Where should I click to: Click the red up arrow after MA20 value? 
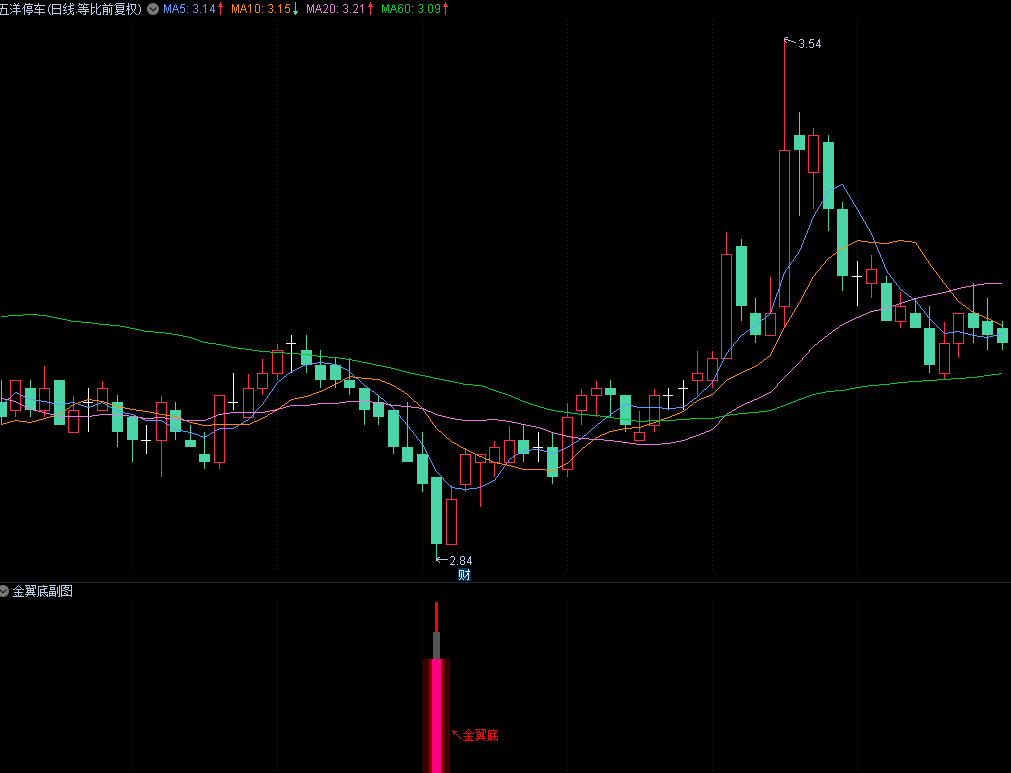tap(371, 9)
